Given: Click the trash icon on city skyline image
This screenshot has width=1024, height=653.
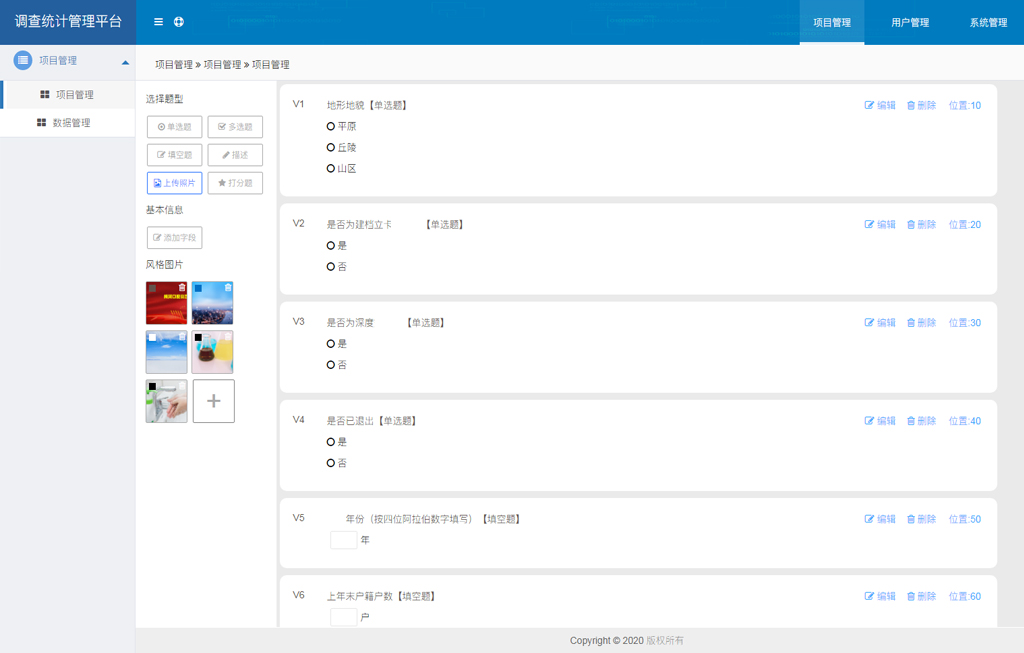Looking at the screenshot, I should pos(228,288).
